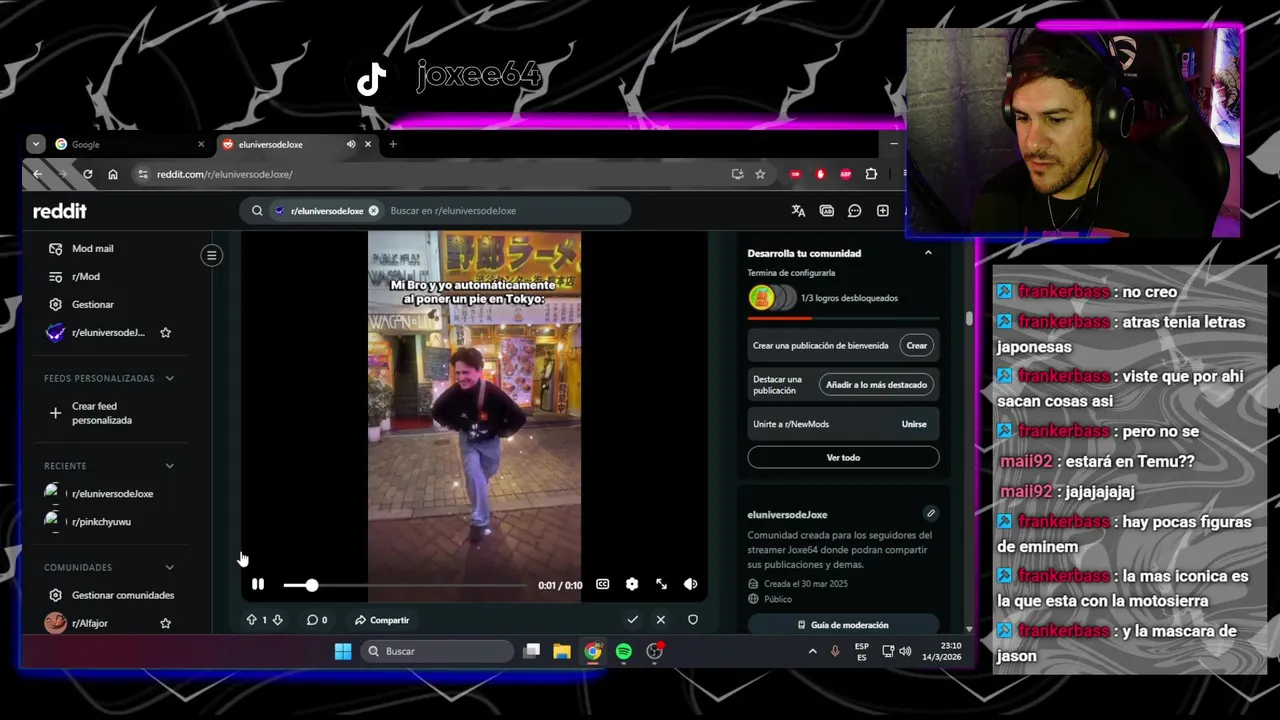Collapse Desarrolla tu comunidad card
Image resolution: width=1280 pixels, height=720 pixels.
[928, 253]
